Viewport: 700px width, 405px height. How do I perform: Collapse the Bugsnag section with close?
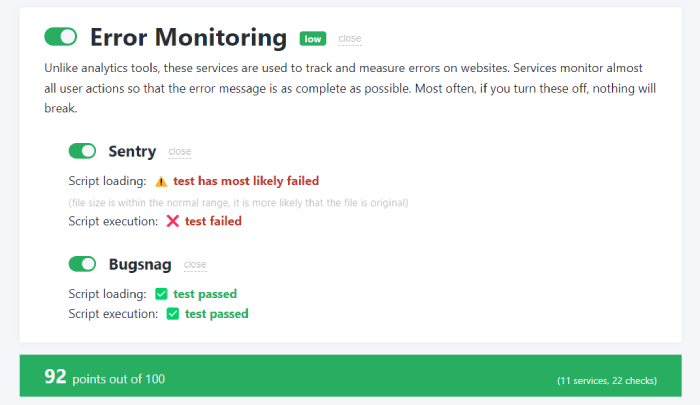(195, 265)
